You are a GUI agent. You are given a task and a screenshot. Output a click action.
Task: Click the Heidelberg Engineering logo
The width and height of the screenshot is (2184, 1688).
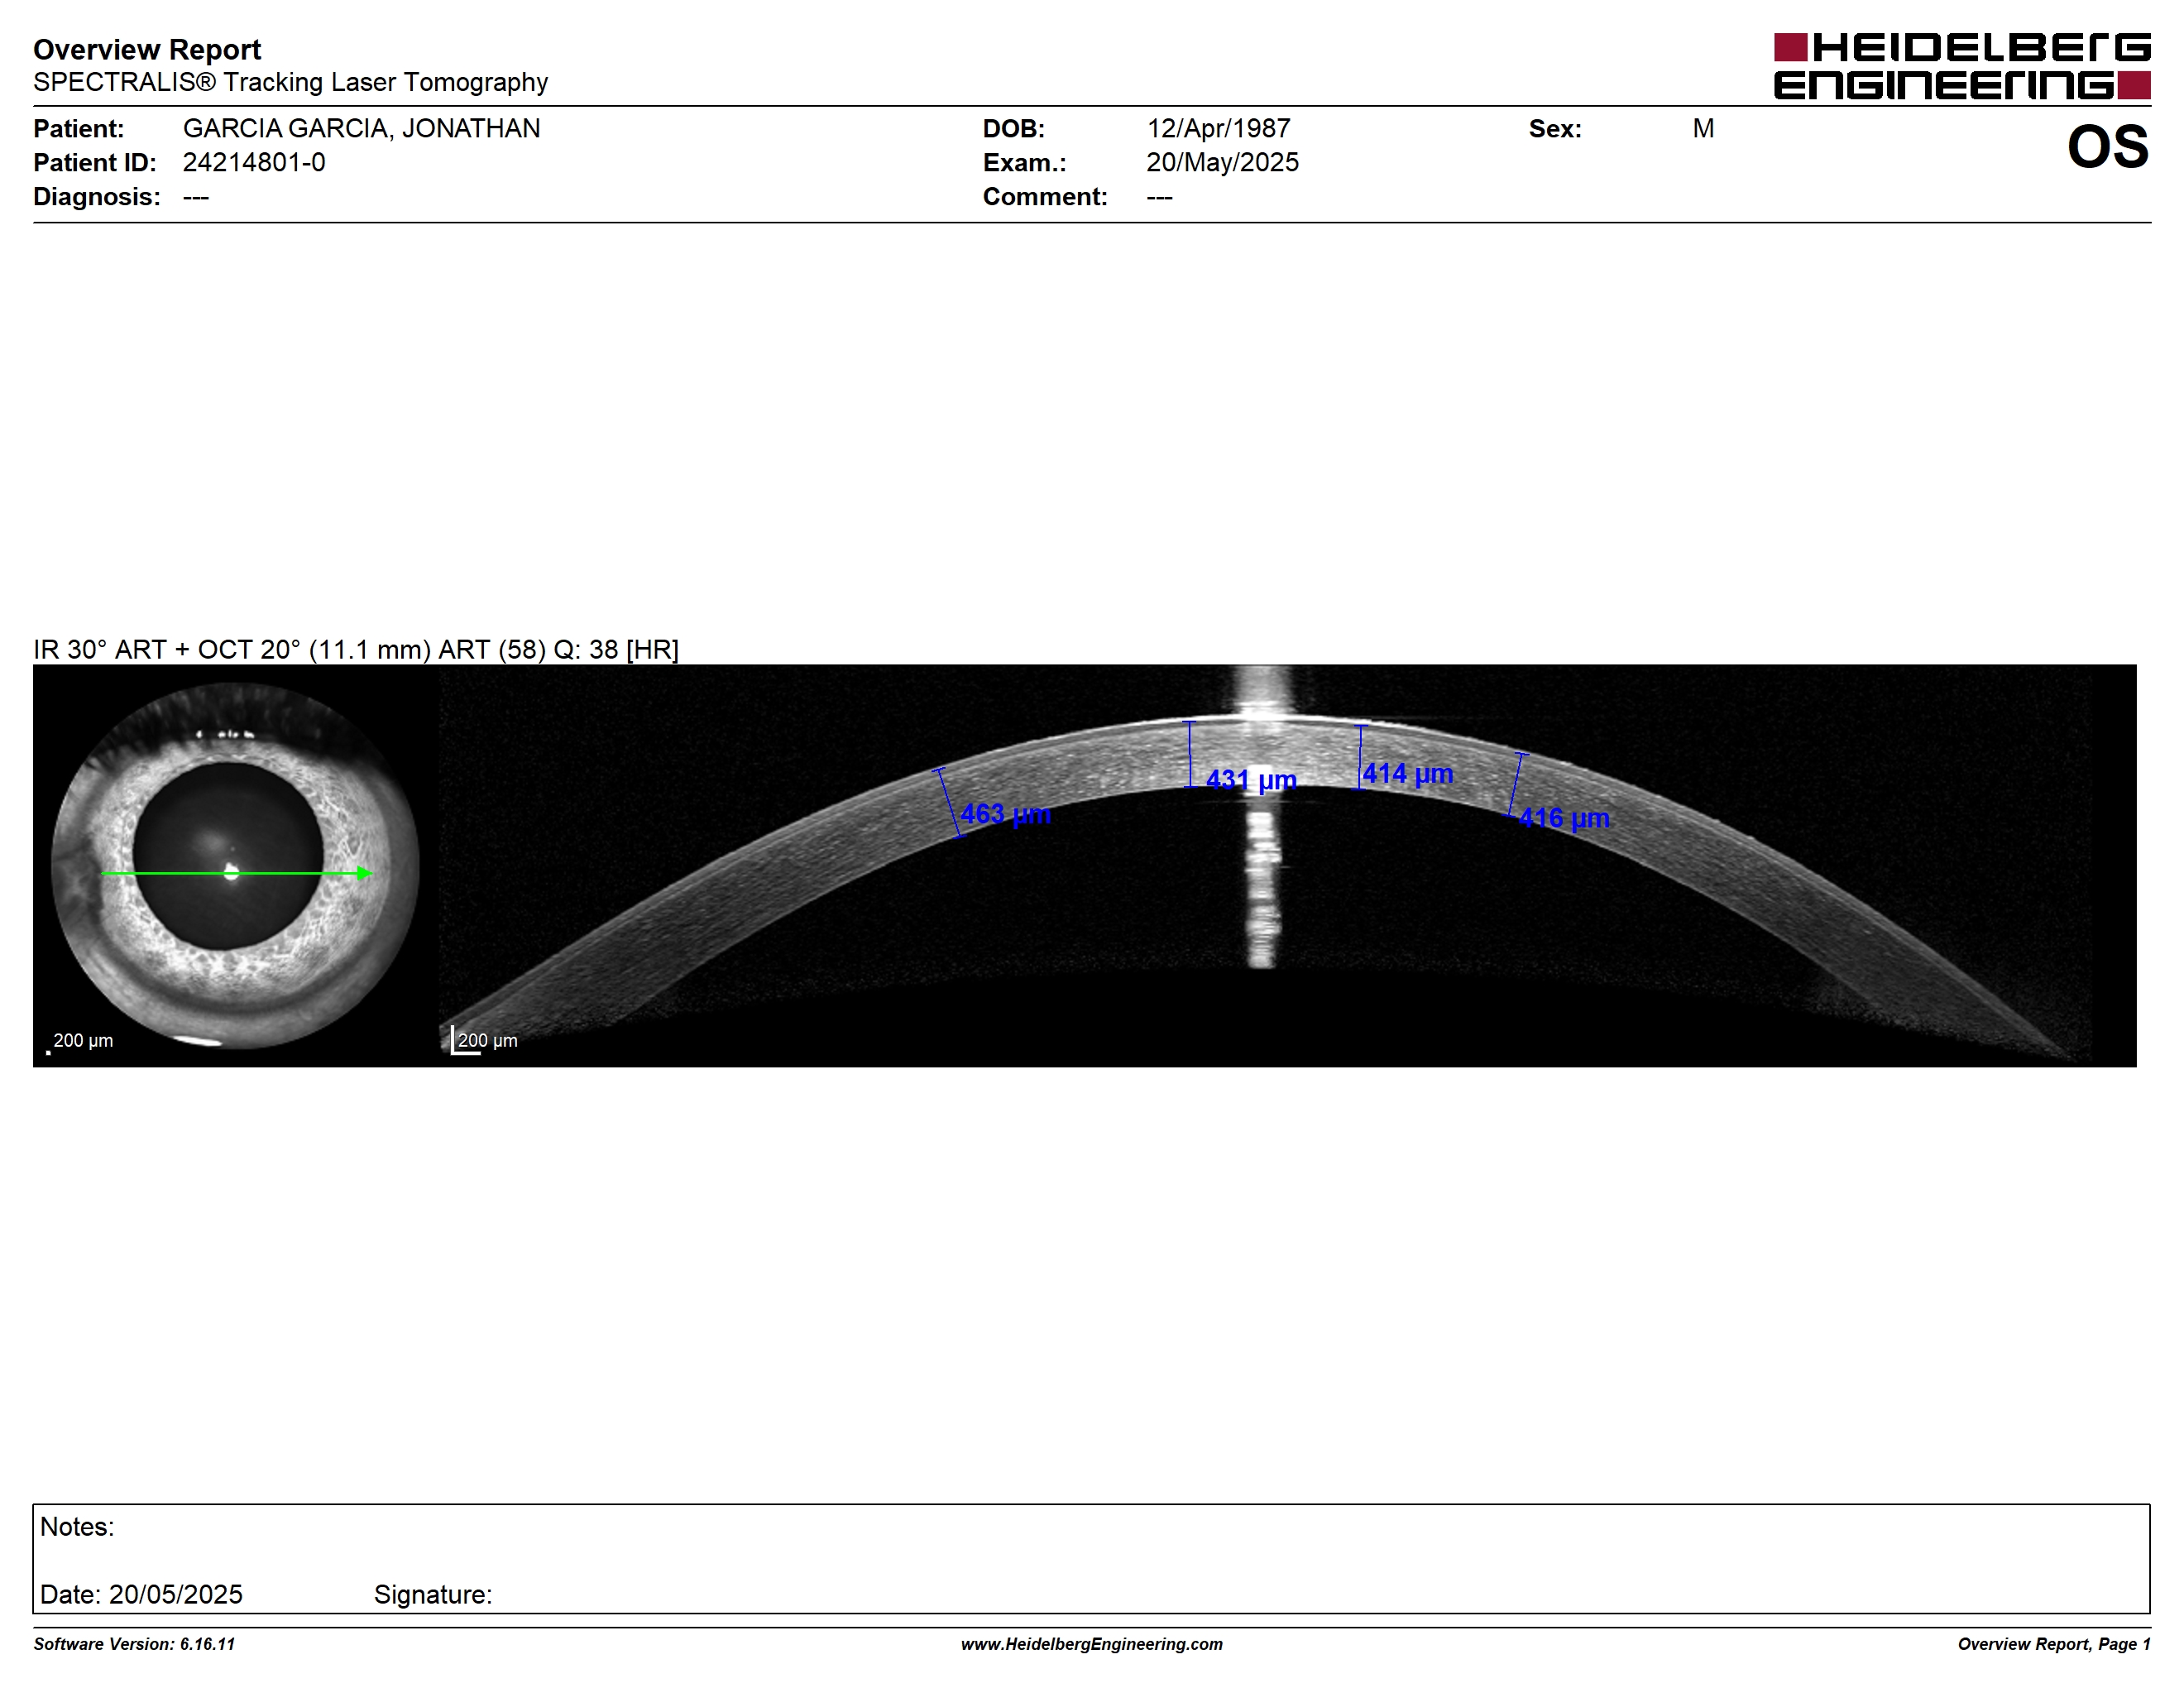click(1961, 66)
